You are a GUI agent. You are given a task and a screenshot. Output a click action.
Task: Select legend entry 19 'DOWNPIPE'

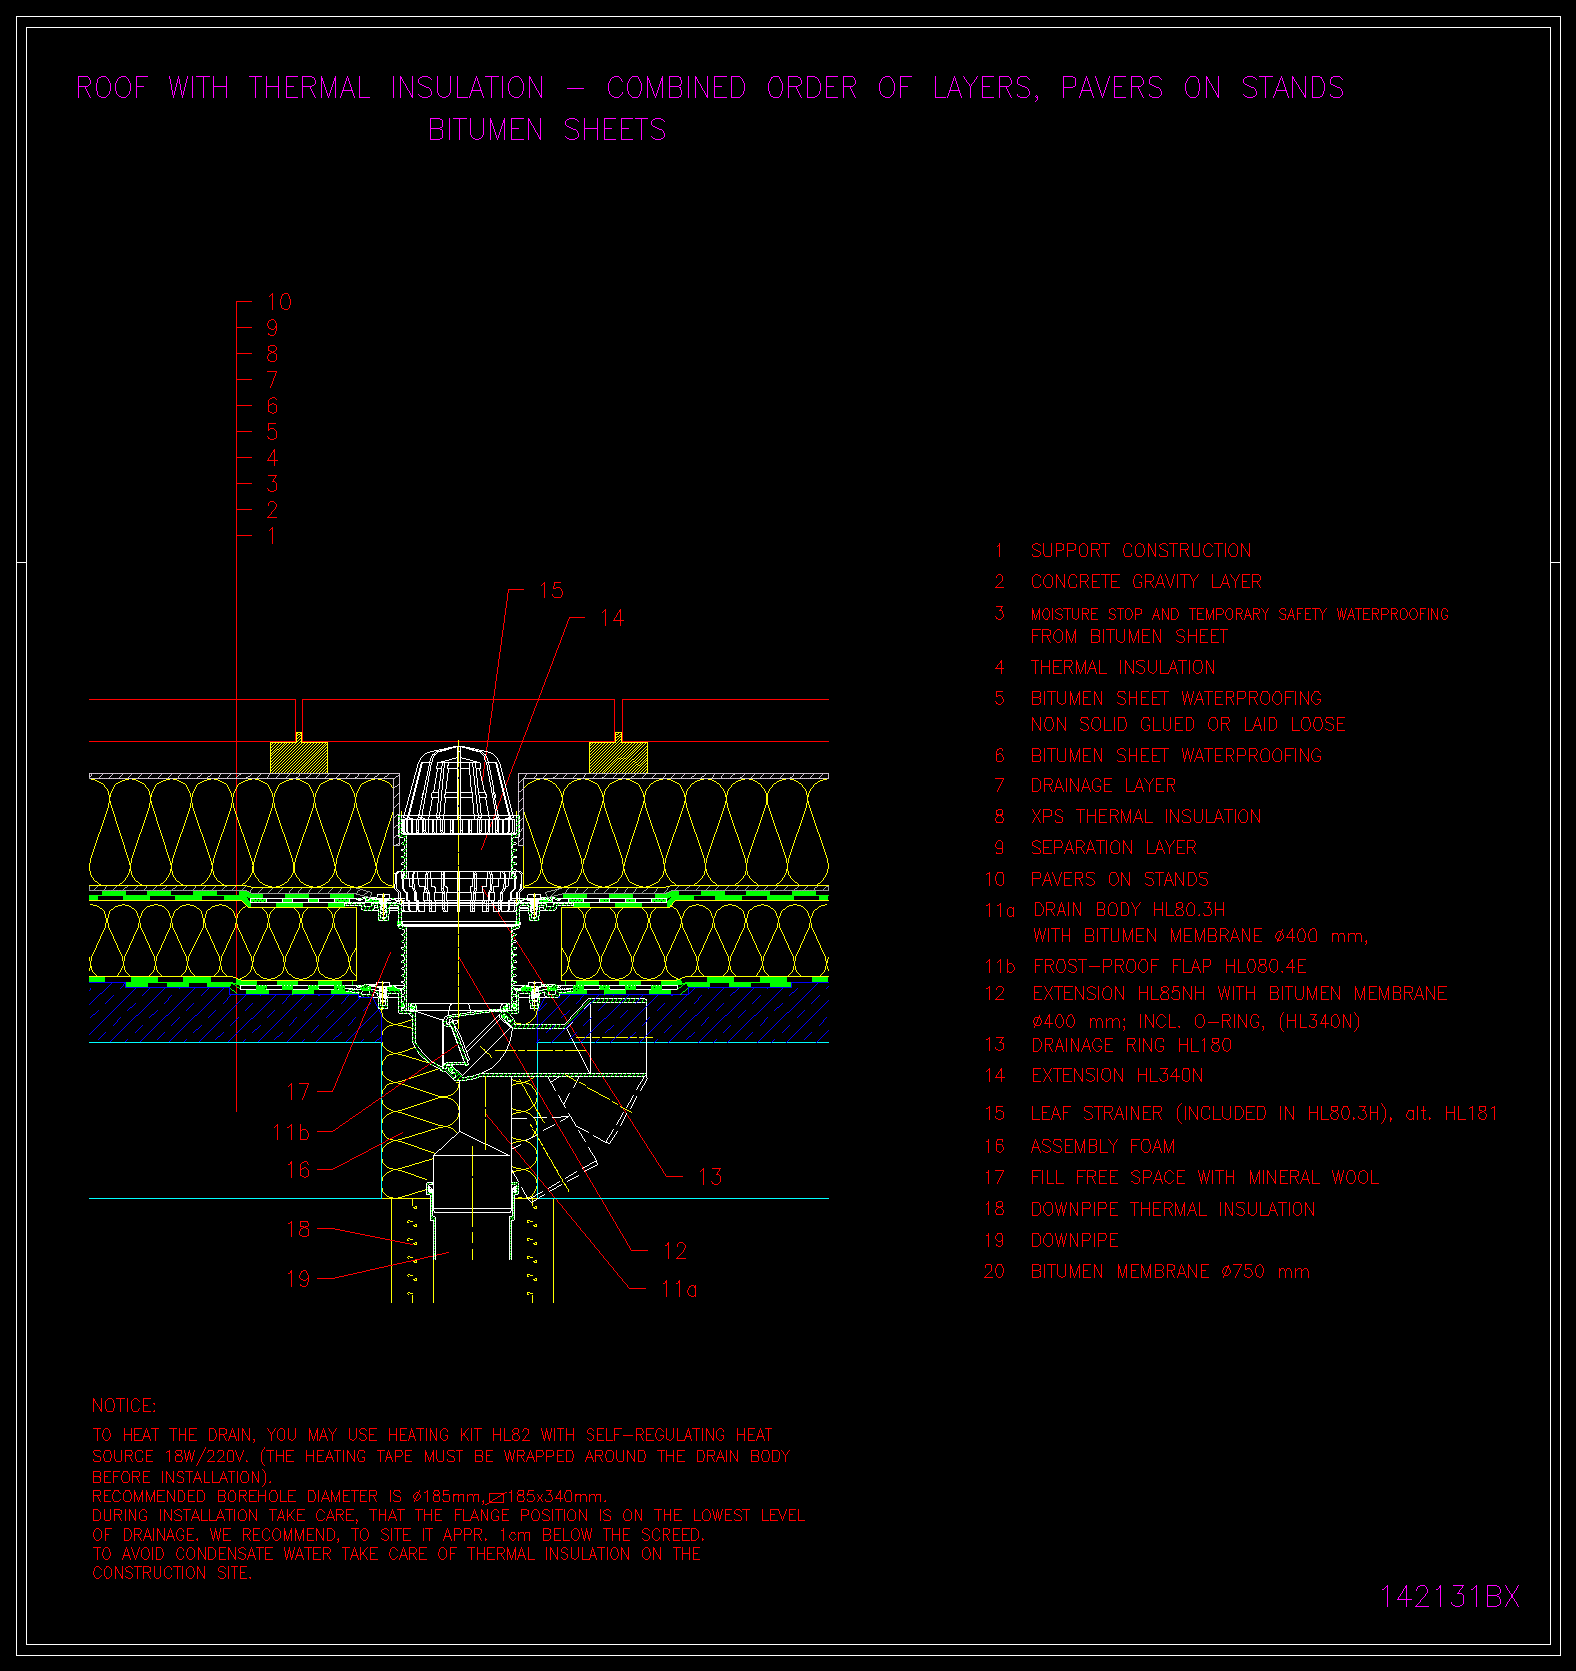click(x=1075, y=1241)
